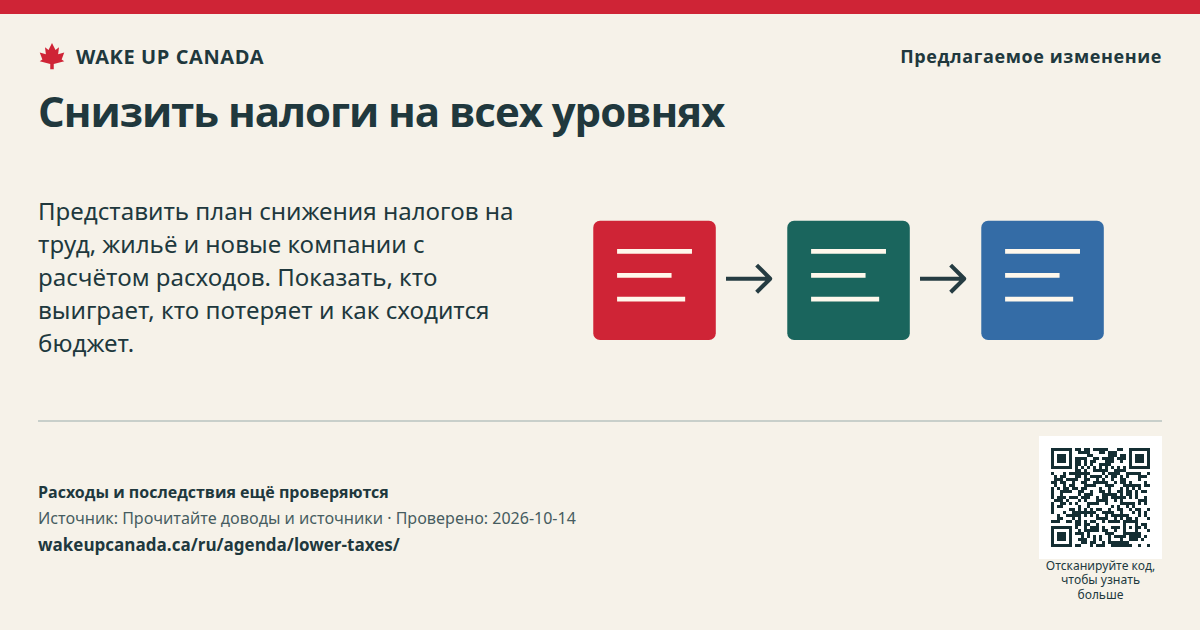
Task: Click the source line 'Источник: Прочитайте доводы и источники'
Action: (210, 518)
